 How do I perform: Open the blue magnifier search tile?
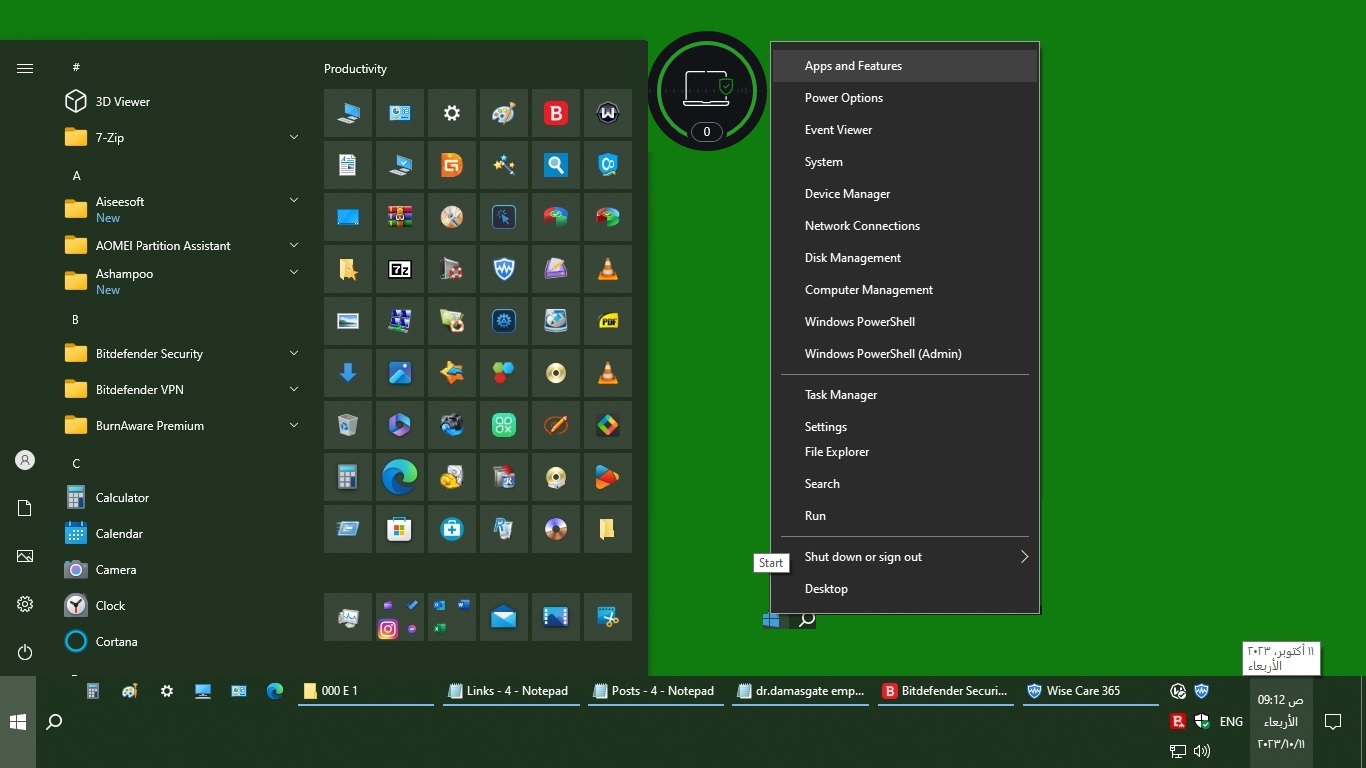[556, 165]
